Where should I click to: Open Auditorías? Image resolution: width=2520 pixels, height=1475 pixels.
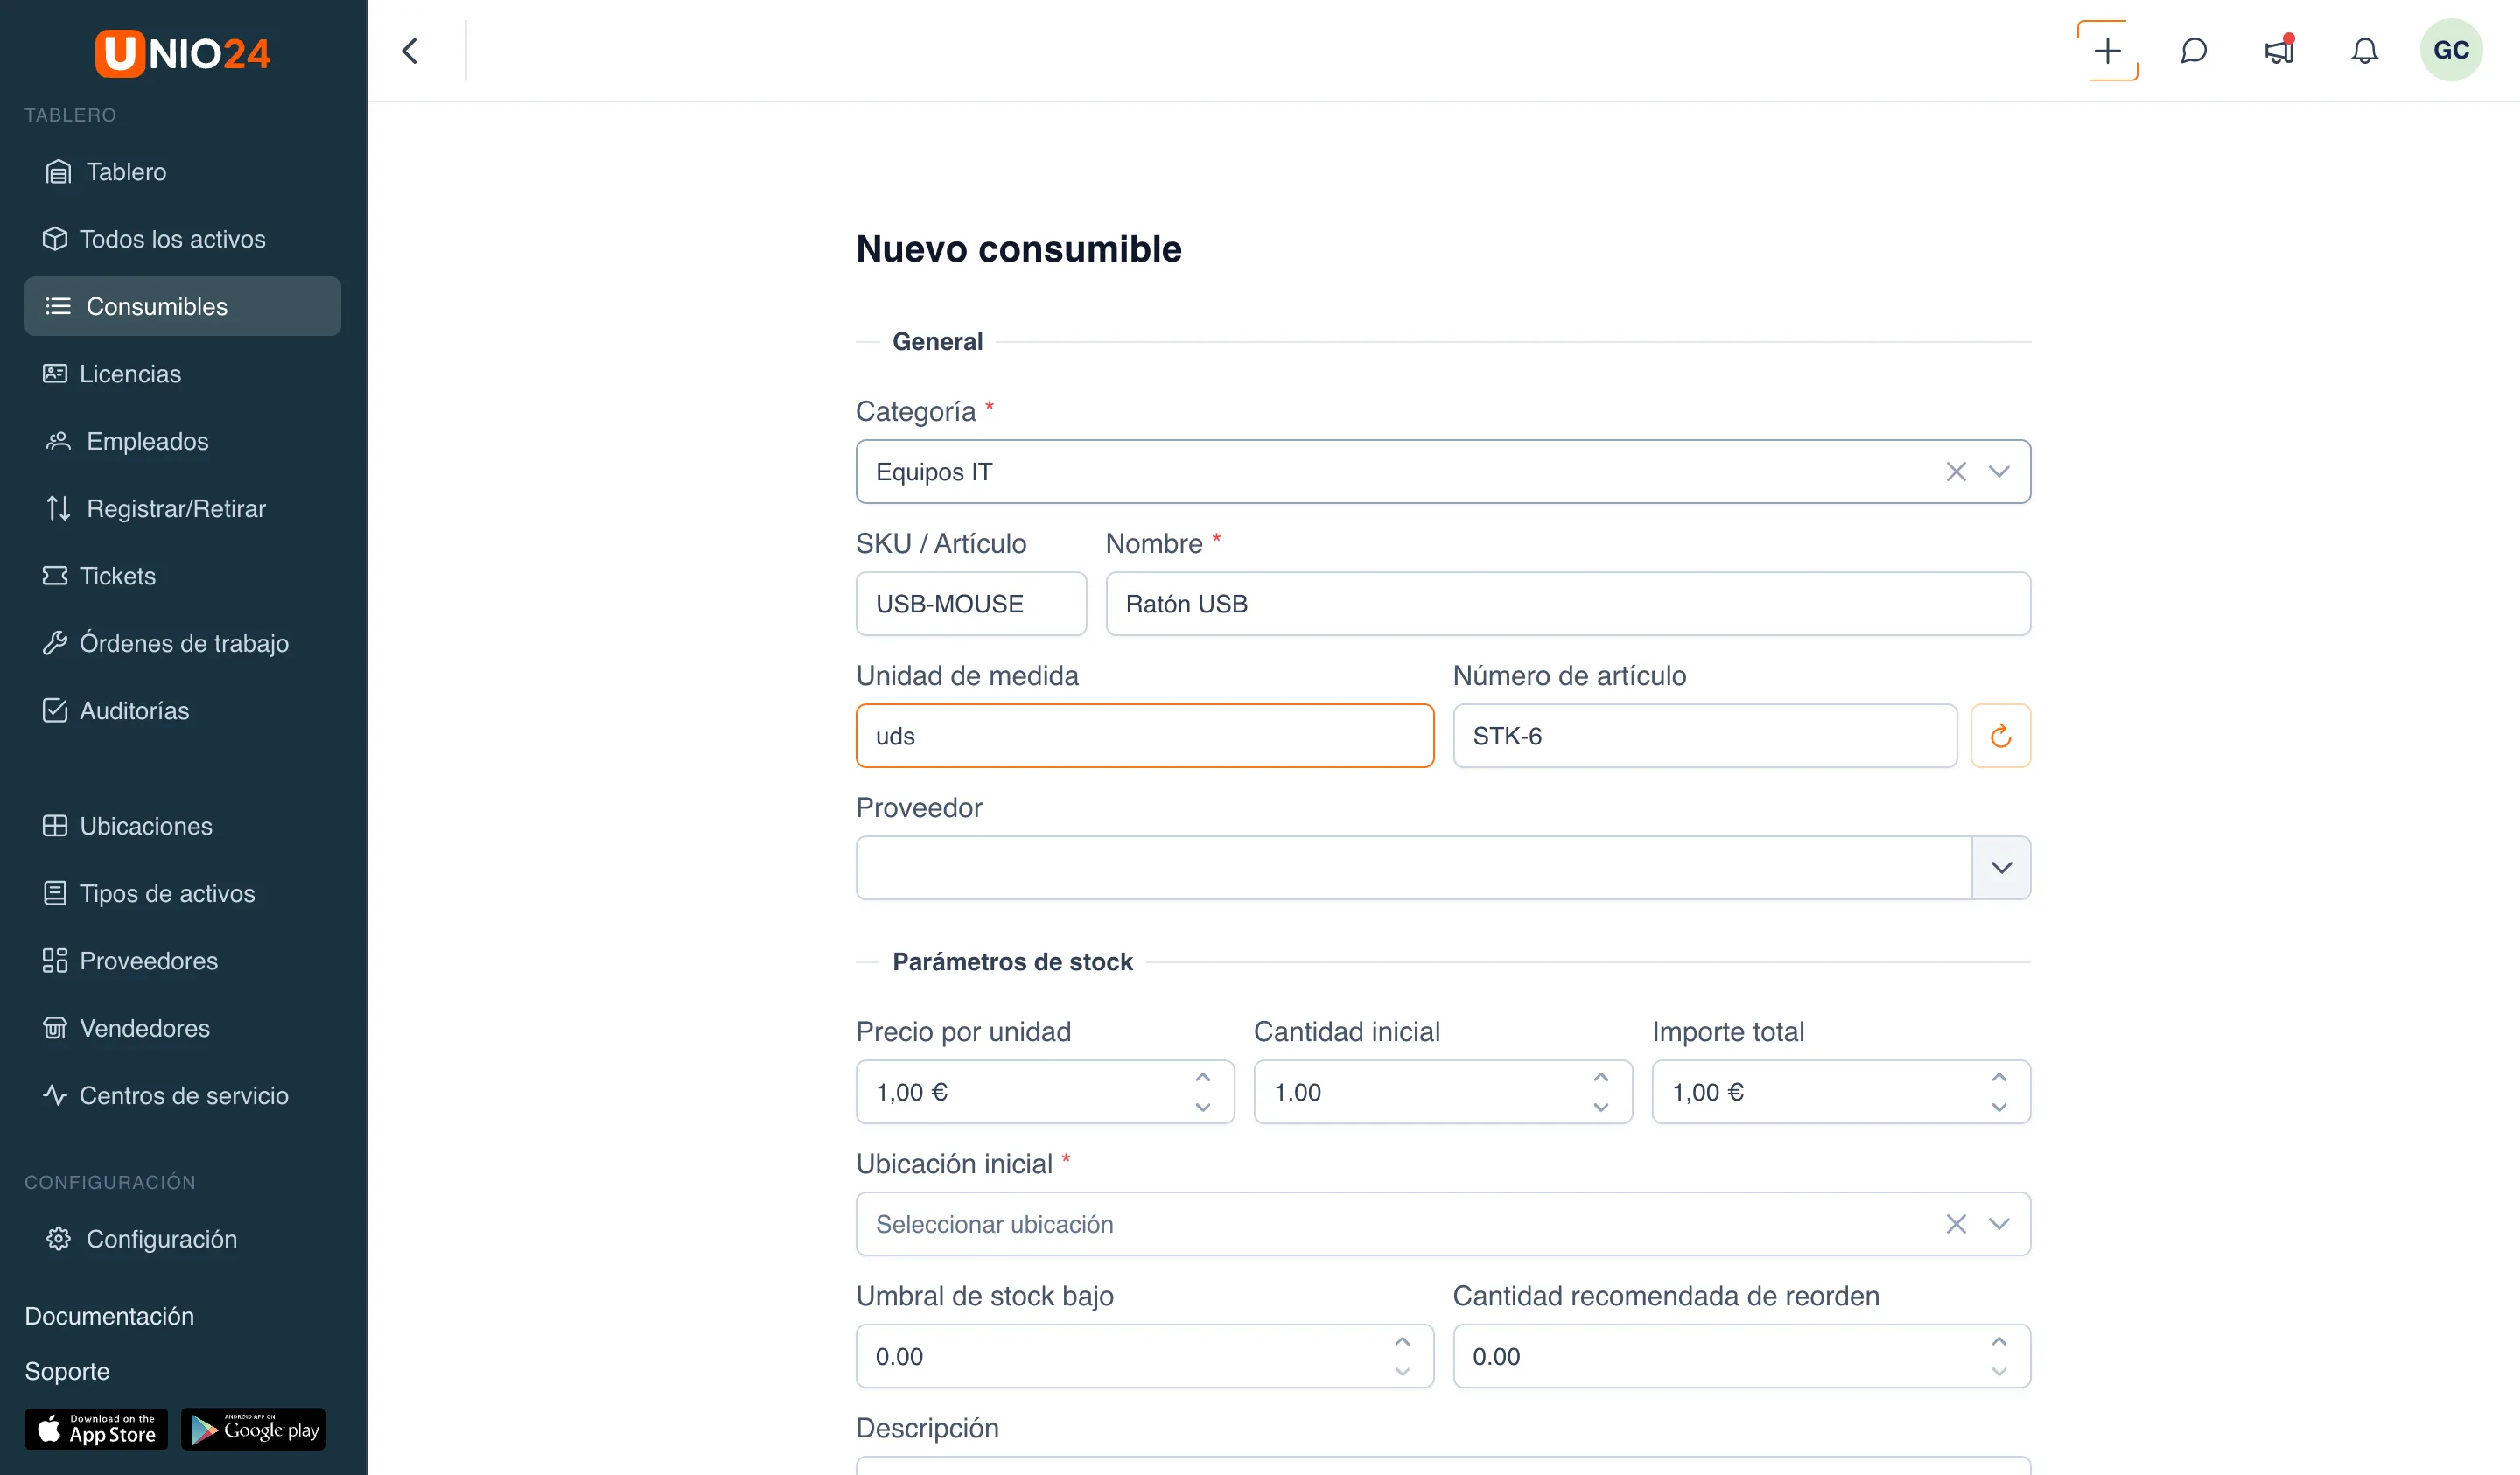tap(182, 711)
